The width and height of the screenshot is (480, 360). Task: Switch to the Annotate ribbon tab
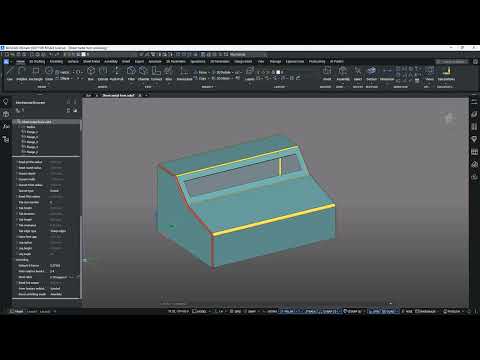click(x=155, y=62)
